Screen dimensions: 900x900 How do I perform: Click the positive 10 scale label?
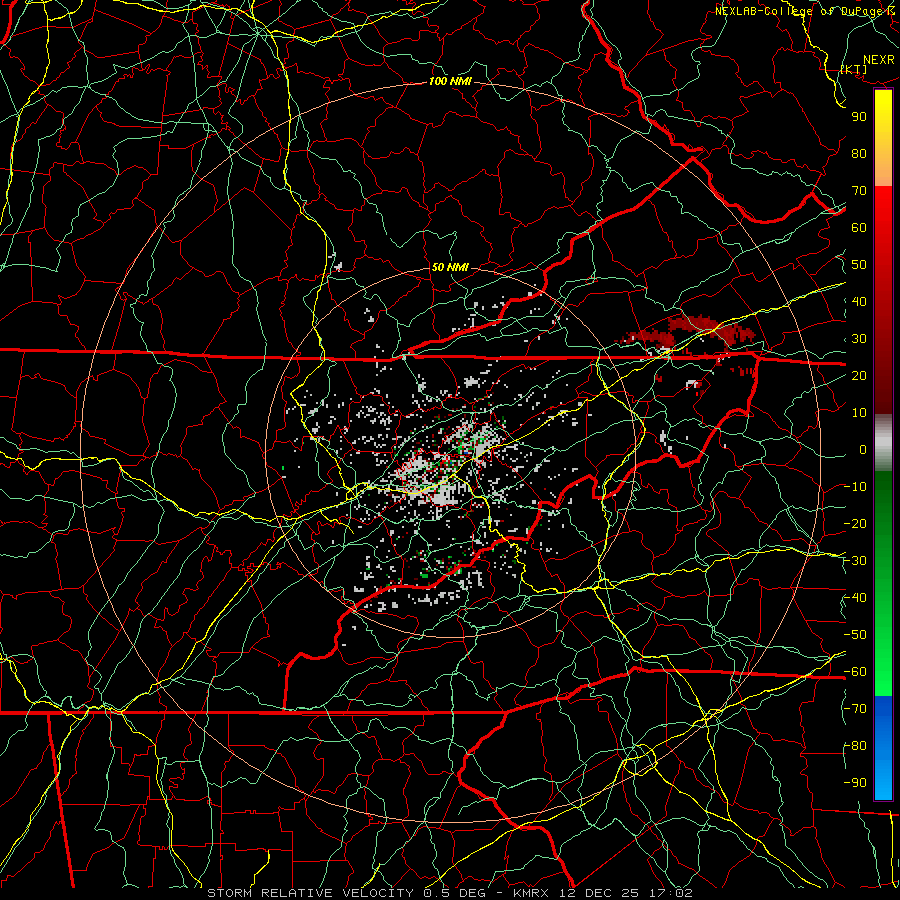pyautogui.click(x=859, y=413)
